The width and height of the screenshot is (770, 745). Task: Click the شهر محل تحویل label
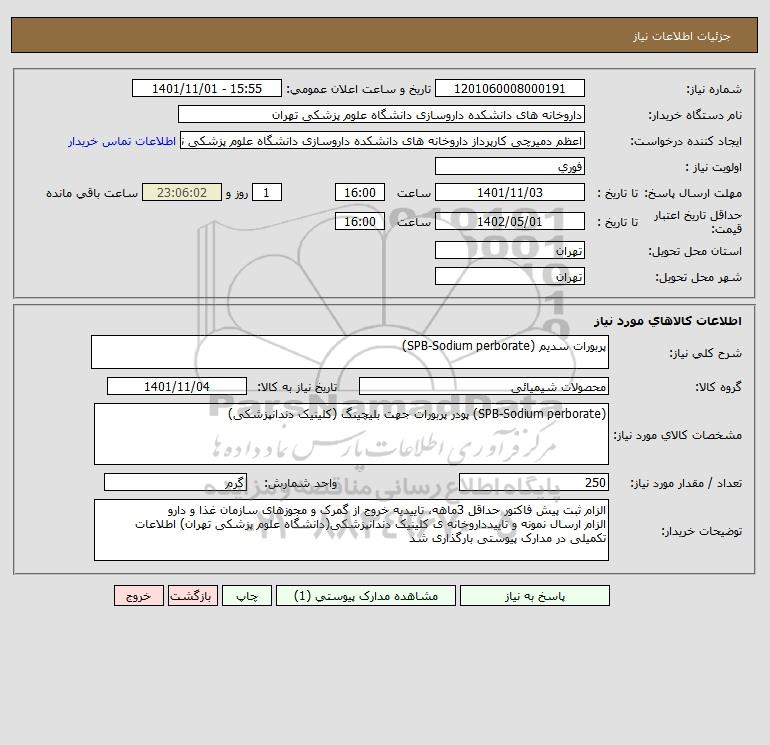click(x=699, y=277)
